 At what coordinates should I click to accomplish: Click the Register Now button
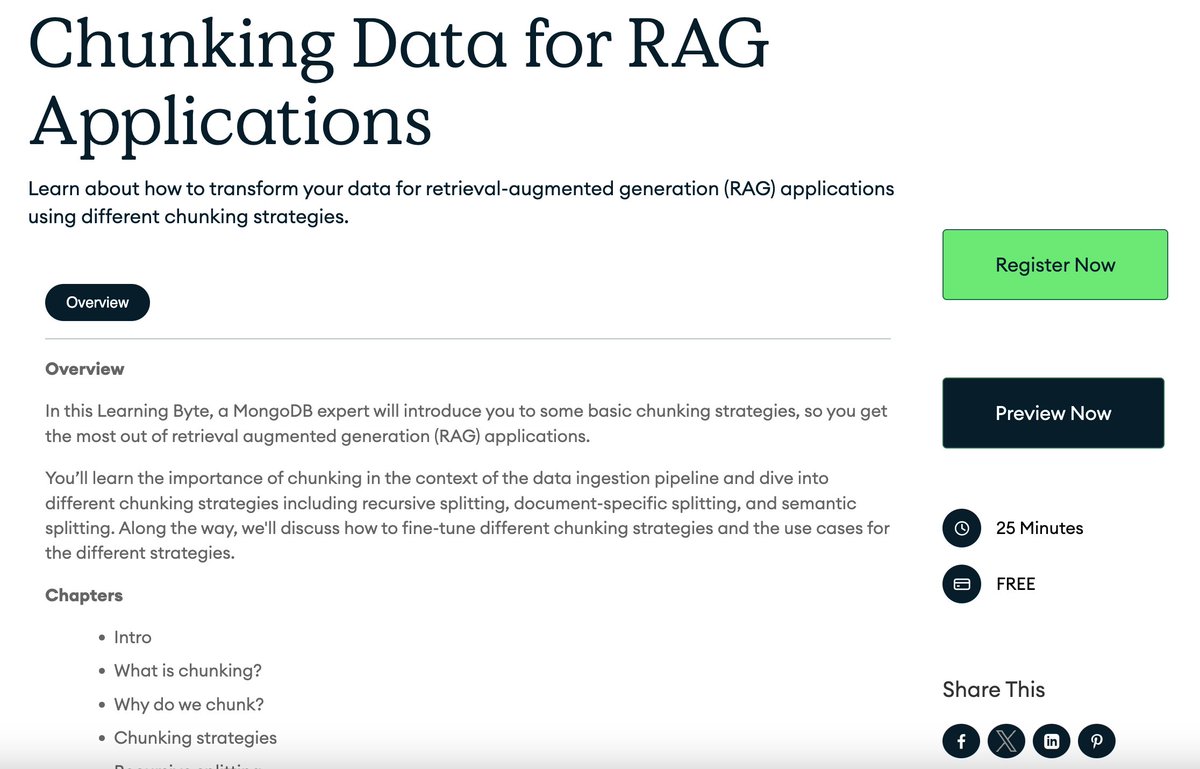(x=1054, y=264)
